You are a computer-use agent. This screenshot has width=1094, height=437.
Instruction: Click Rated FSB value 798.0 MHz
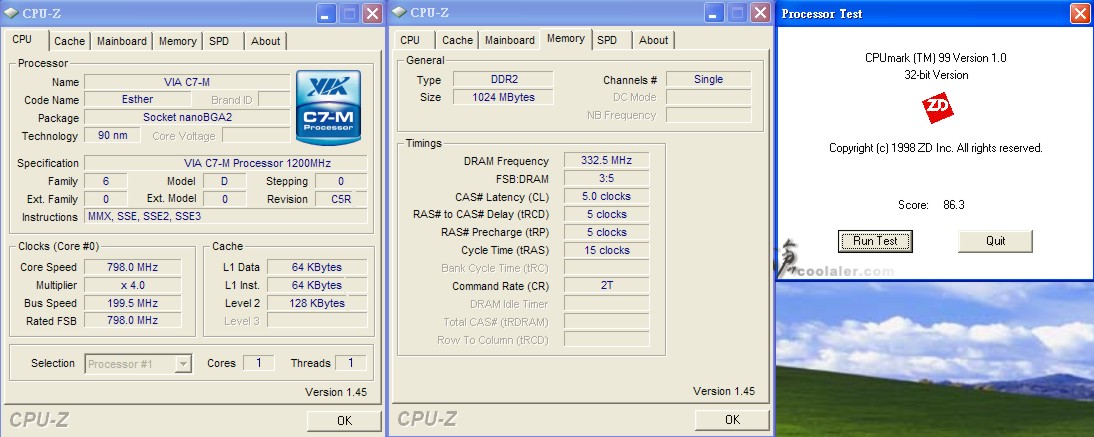coord(133,320)
